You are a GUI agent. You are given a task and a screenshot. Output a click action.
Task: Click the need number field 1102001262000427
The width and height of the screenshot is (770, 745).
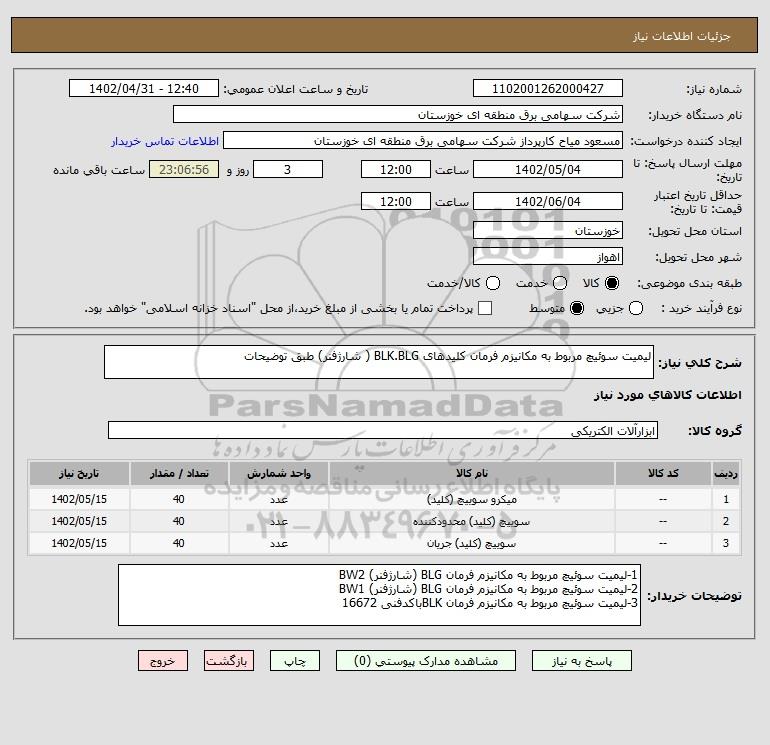click(548, 88)
